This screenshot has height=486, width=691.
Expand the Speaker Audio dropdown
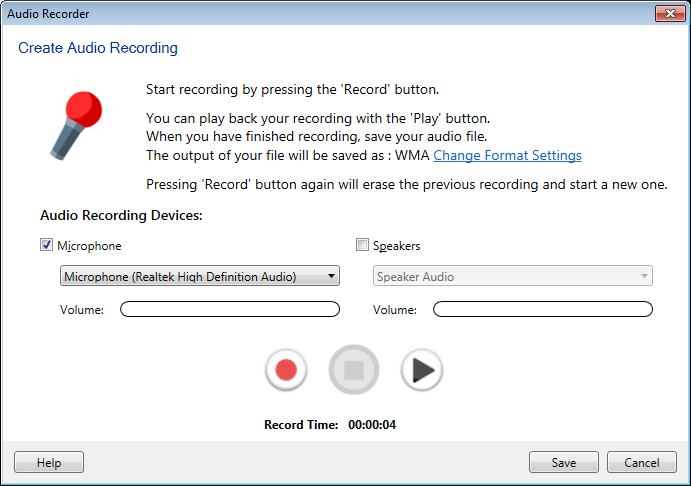tap(513, 277)
